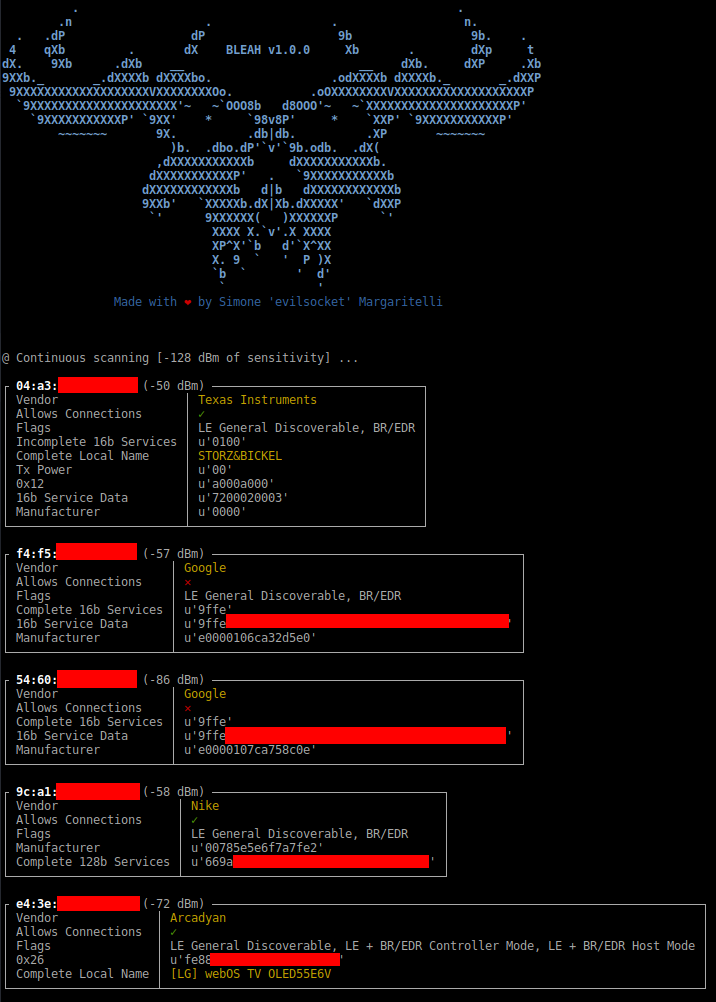Select the manufacturer value u'e0000107ca758c0e'
Image resolution: width=716 pixels, height=1002 pixels.
tap(251, 750)
